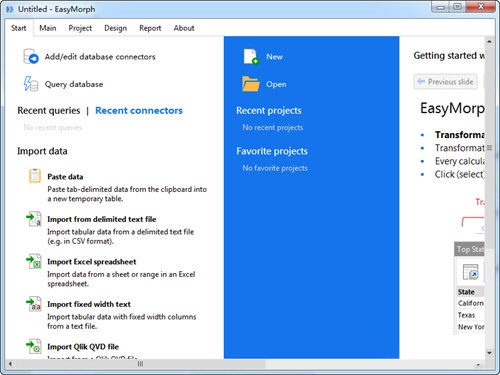
Task: Click the New project document icon
Action: (251, 57)
